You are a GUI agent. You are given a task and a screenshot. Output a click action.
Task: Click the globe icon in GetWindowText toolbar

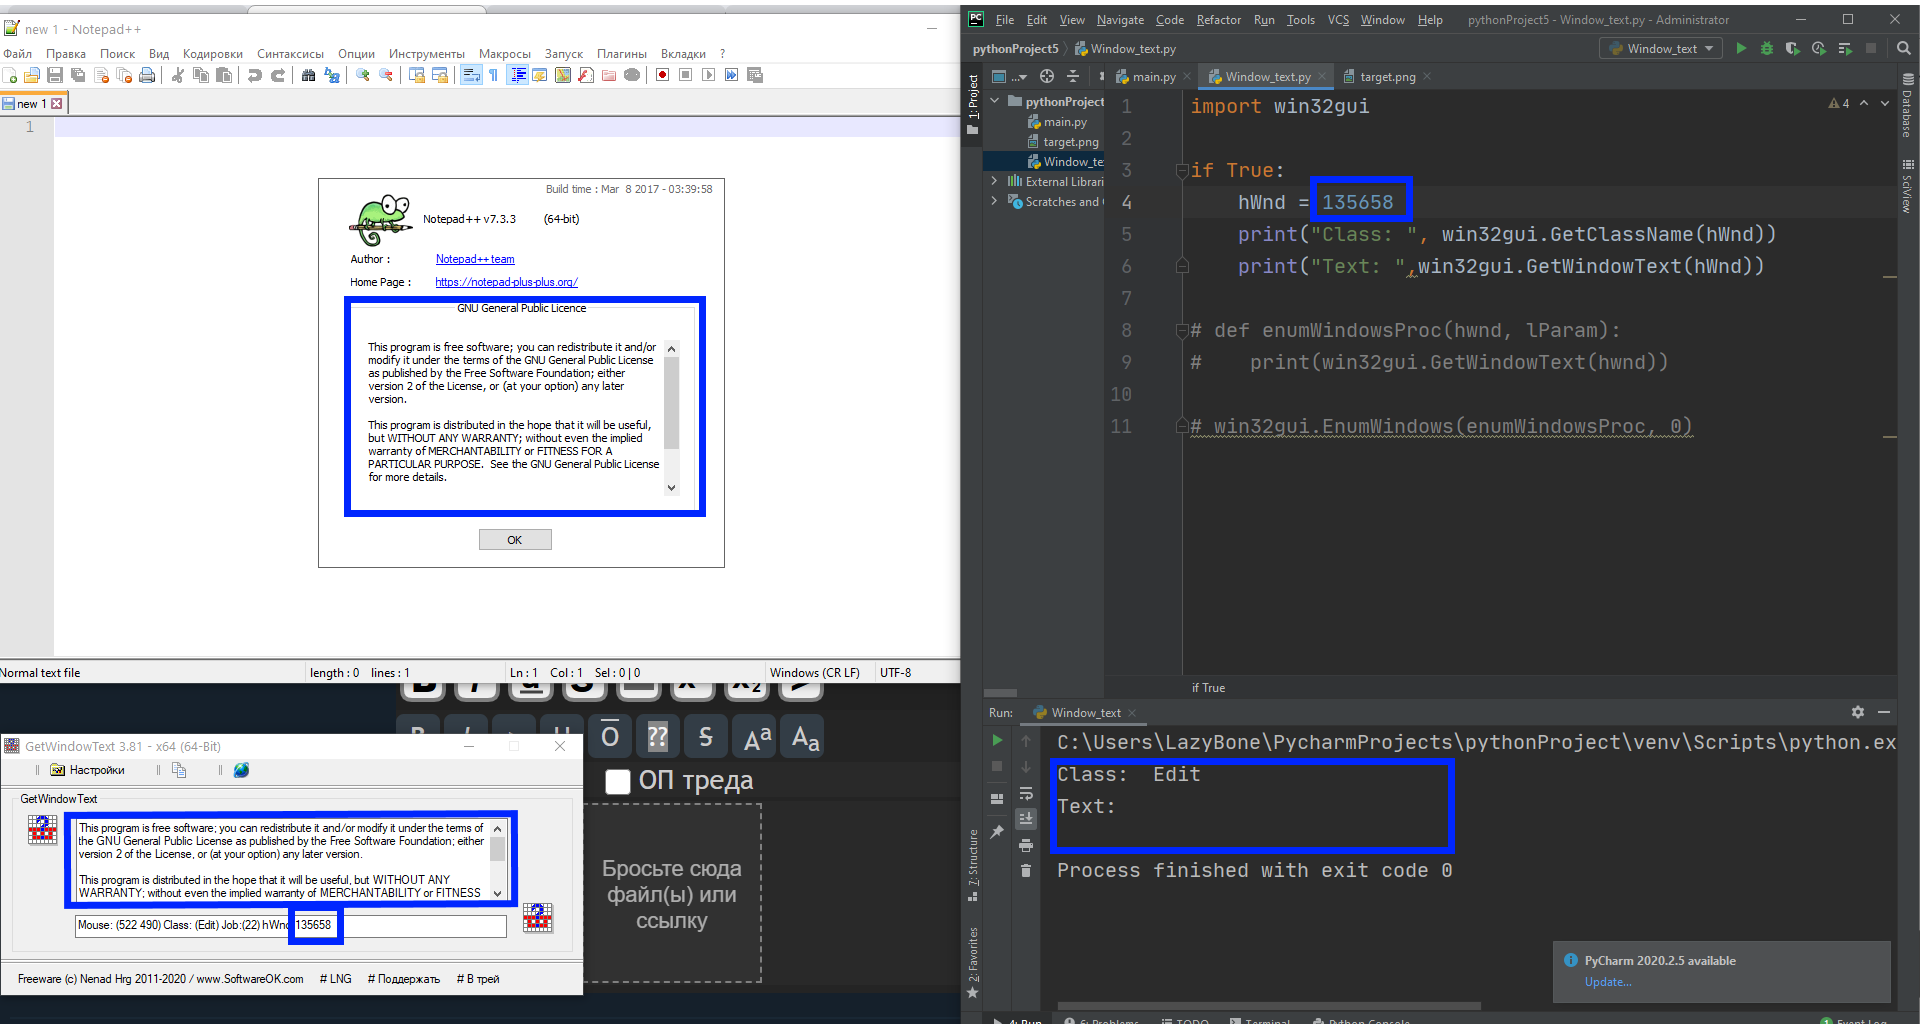[241, 770]
